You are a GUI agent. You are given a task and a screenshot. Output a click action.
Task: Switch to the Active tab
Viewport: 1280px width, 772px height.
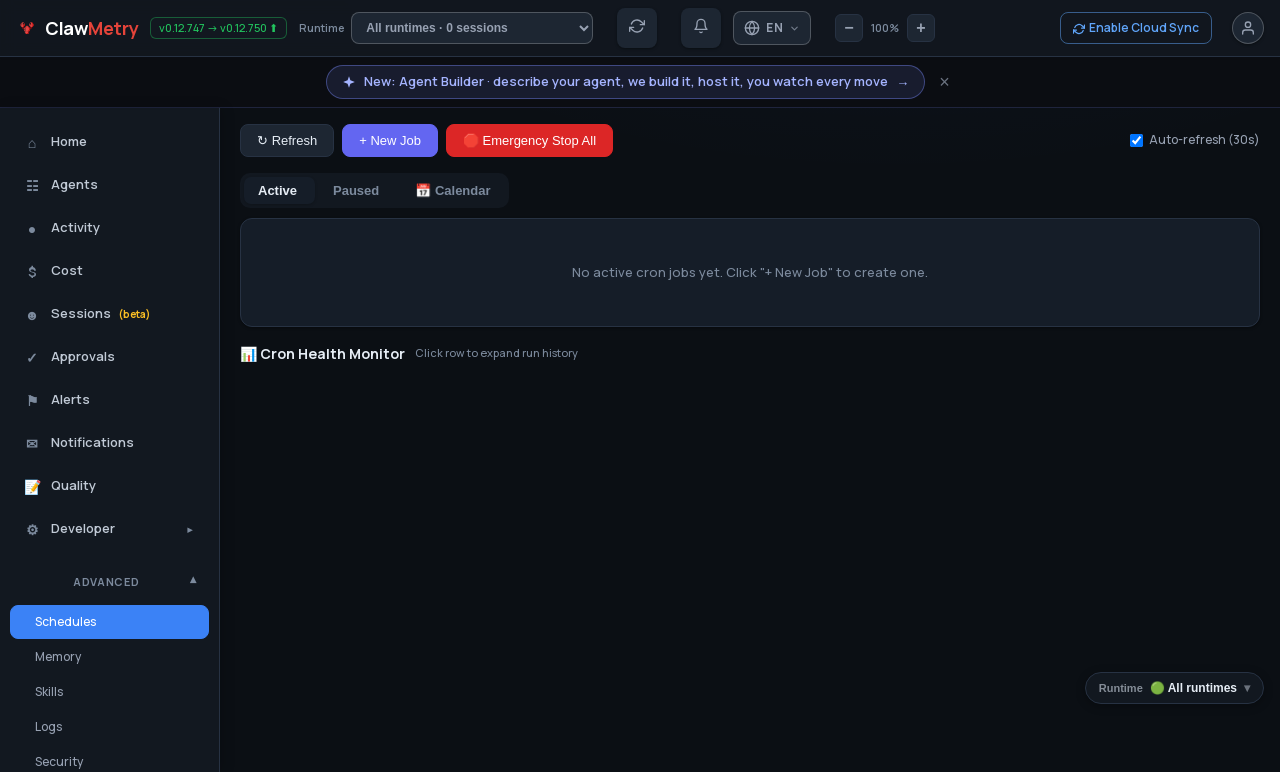[x=277, y=190]
